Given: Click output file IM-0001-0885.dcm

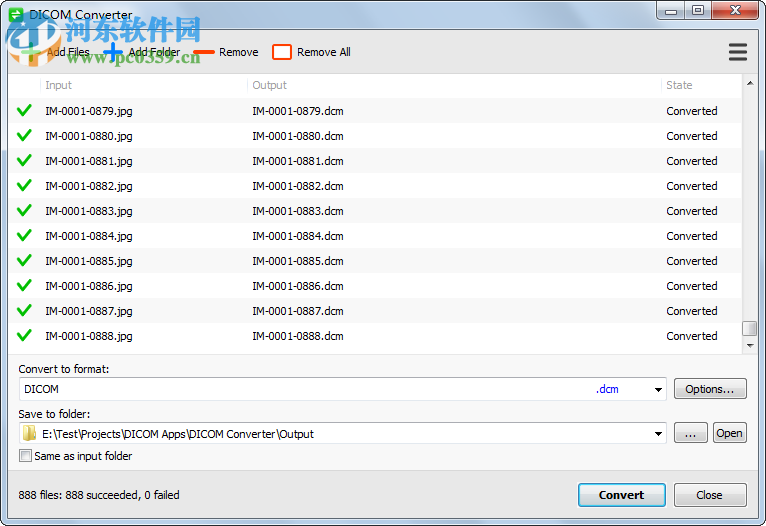Looking at the screenshot, I should pos(298,261).
